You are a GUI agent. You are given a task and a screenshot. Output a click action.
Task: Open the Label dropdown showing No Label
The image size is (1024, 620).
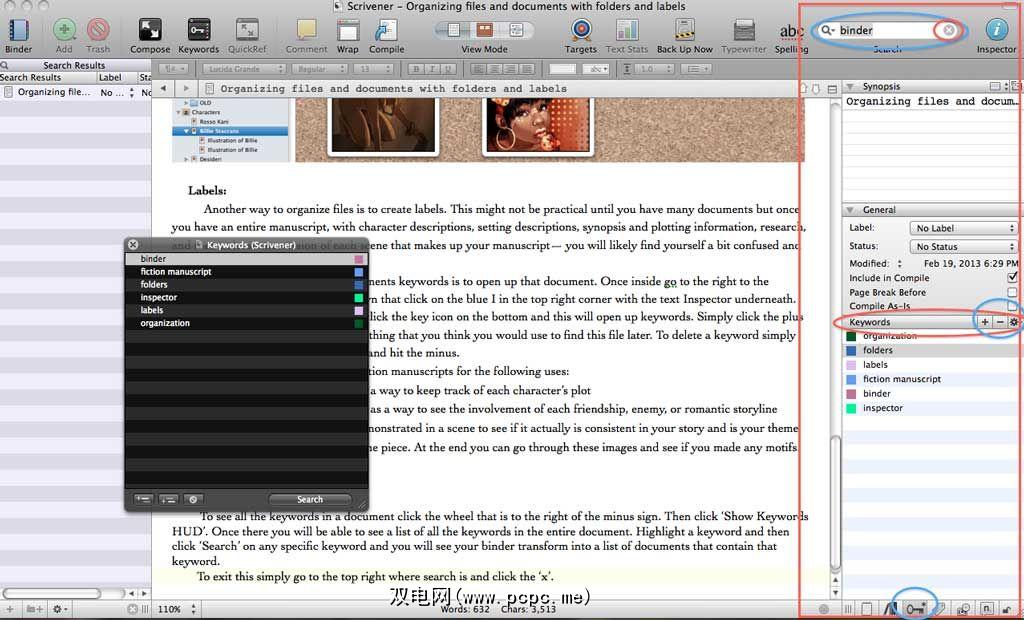pyautogui.click(x=962, y=228)
